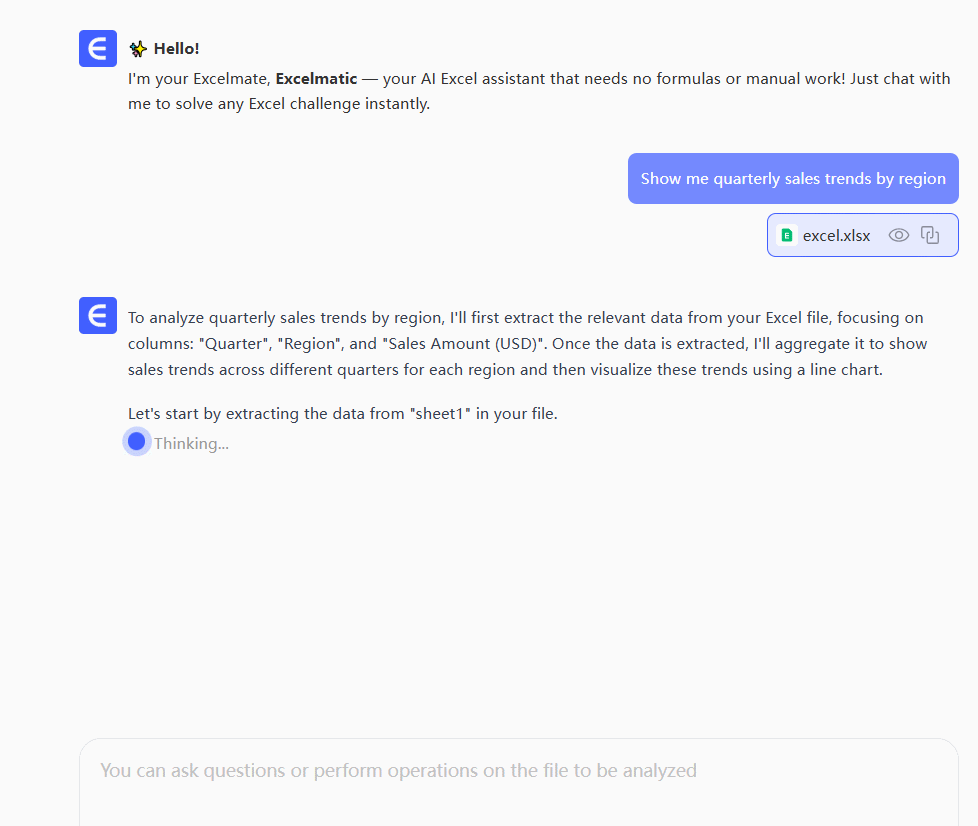The height and width of the screenshot is (826, 978).
Task: Click the "Show me quarterly sales trends" message bubble
Action: click(793, 179)
